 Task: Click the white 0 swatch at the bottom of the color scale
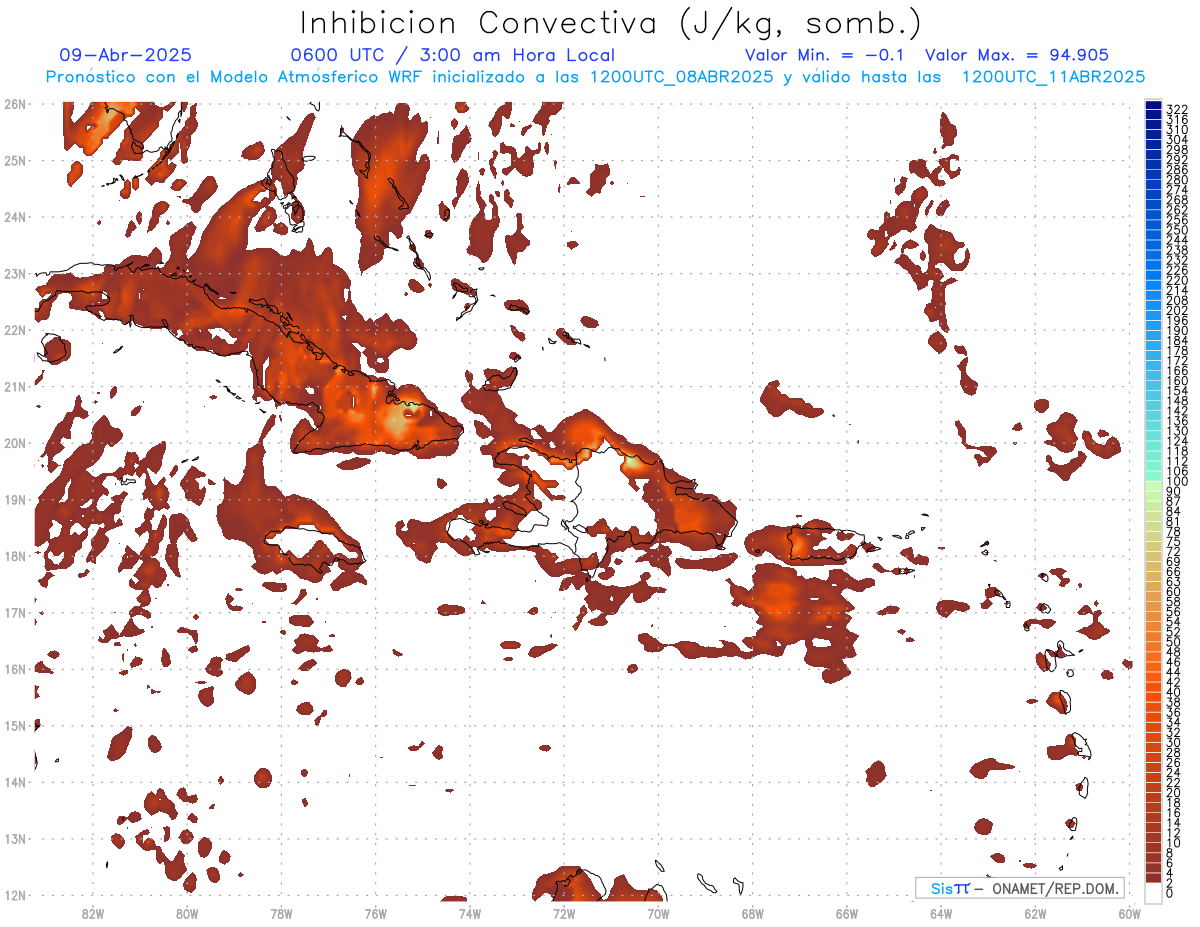click(x=1153, y=892)
